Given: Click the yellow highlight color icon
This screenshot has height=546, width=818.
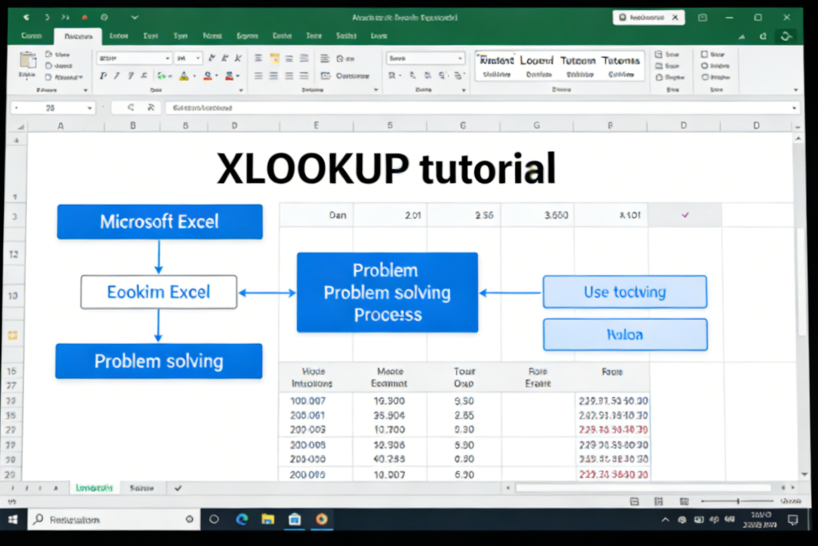Looking at the screenshot, I should tap(184, 76).
